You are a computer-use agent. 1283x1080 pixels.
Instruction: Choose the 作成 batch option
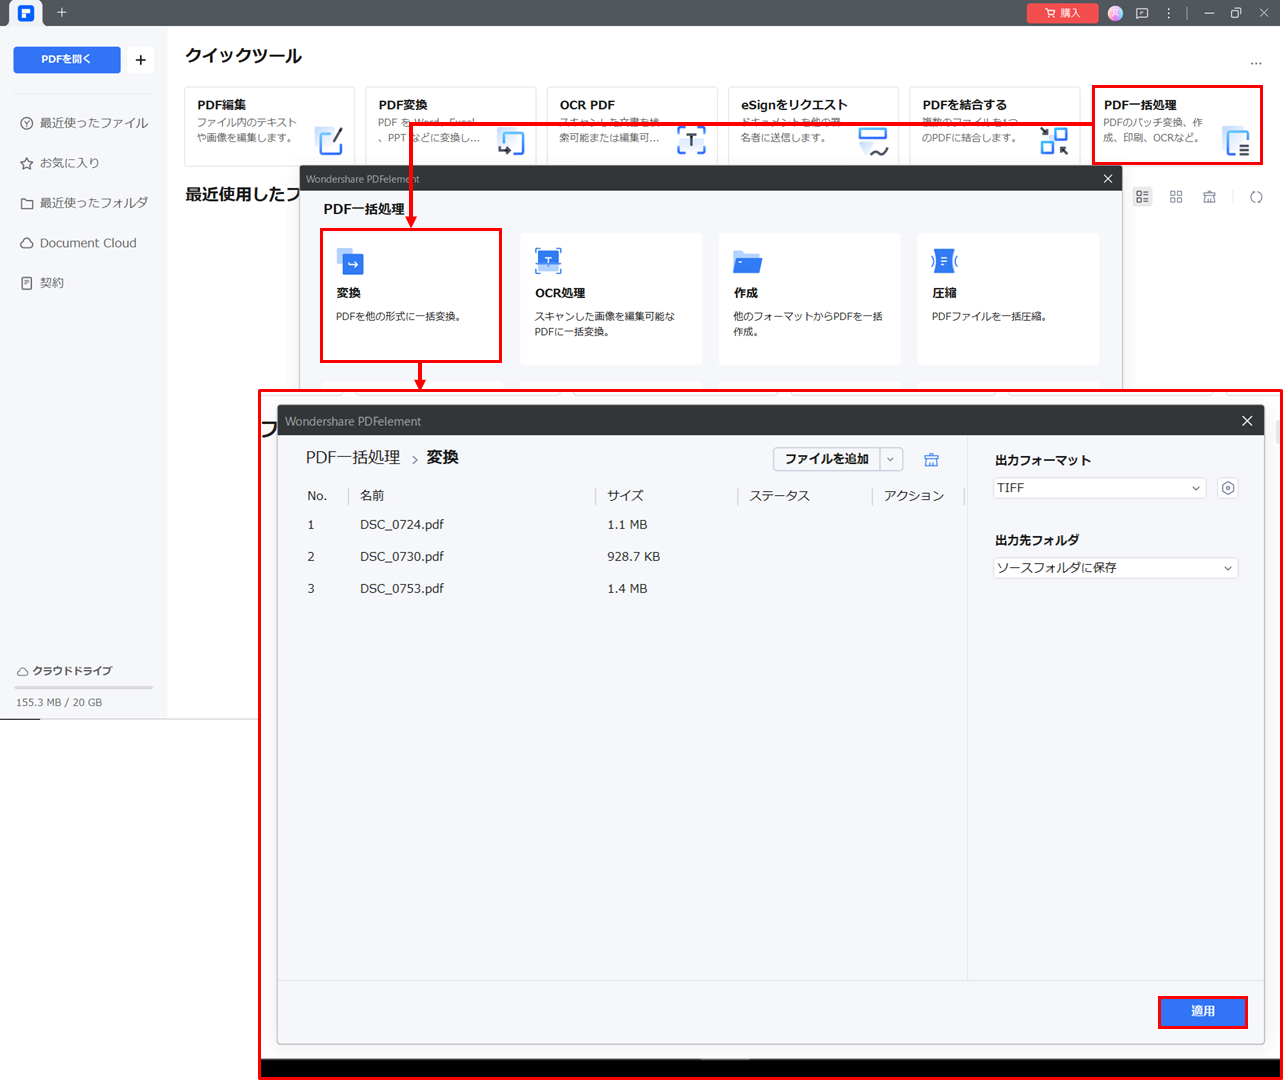coord(810,299)
